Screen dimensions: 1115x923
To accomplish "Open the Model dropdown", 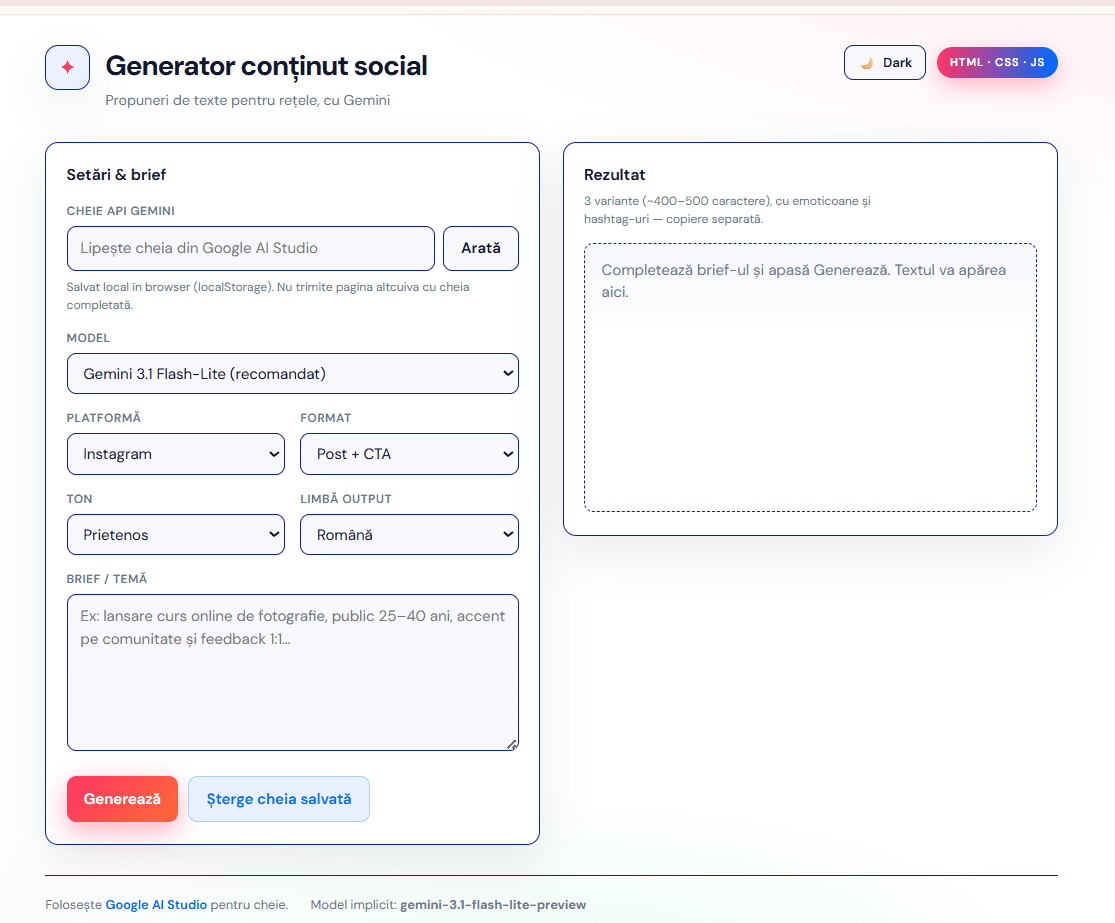I will [292, 374].
